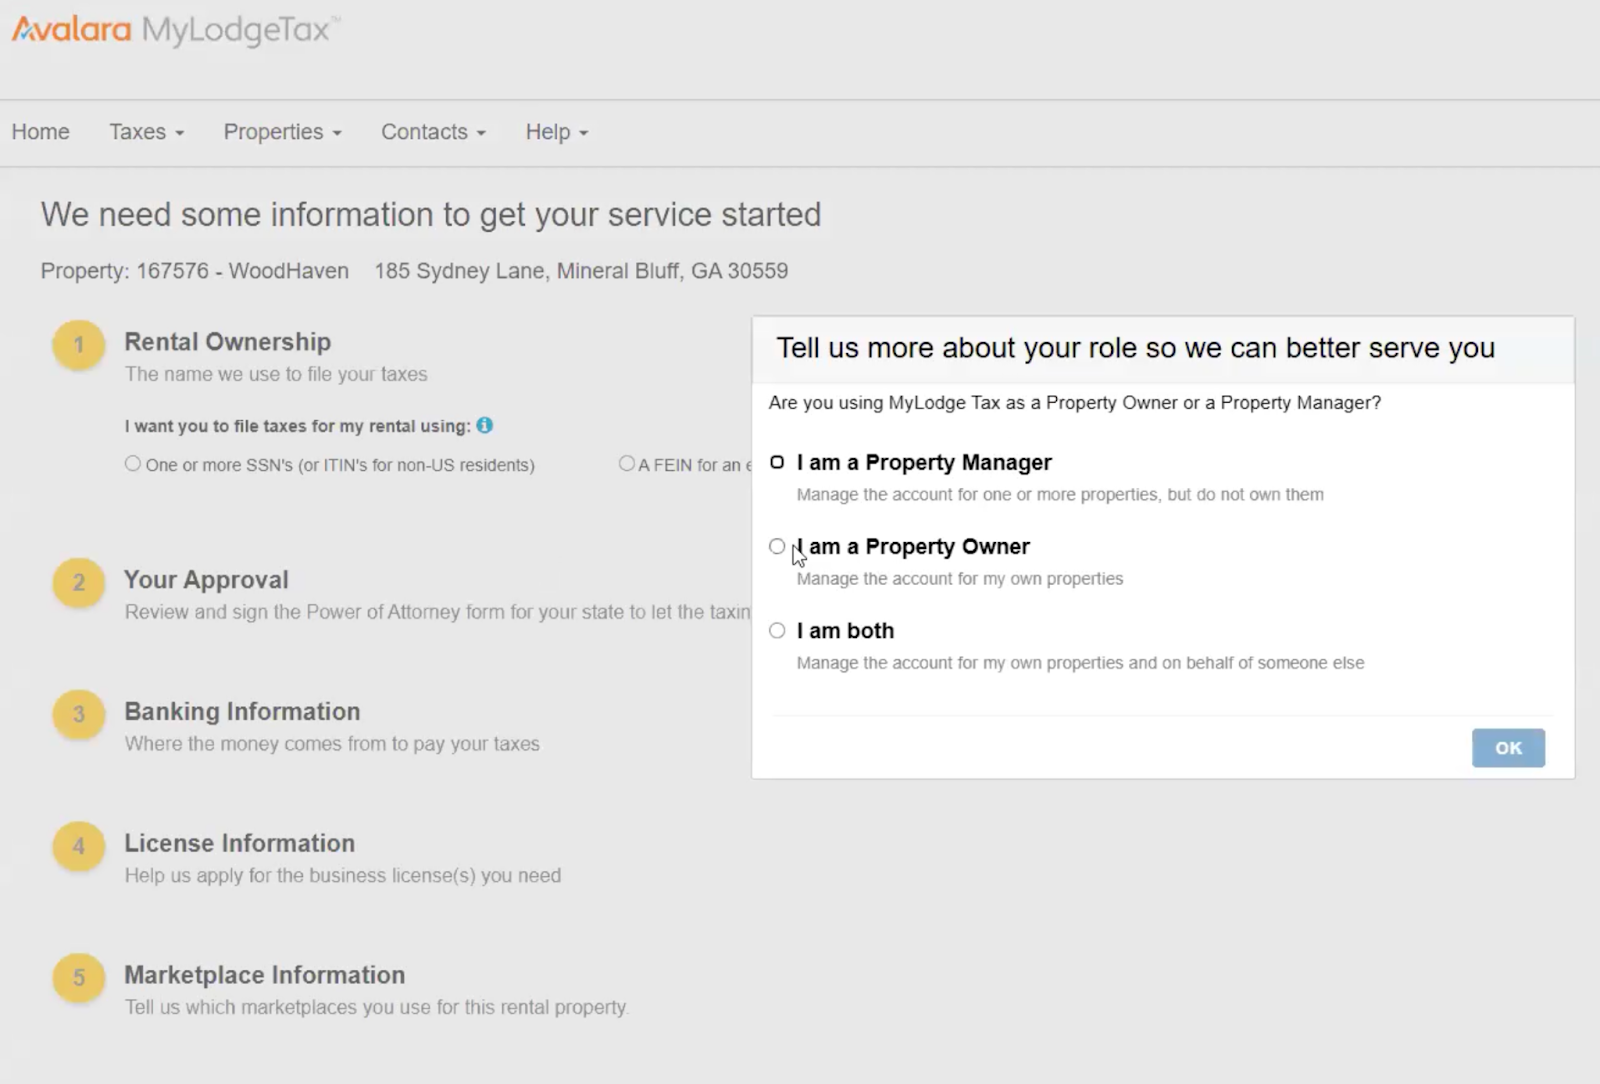This screenshot has height=1084, width=1600.
Task: Click the step 1 Rental Ownership circle
Action: pyautogui.click(x=78, y=345)
